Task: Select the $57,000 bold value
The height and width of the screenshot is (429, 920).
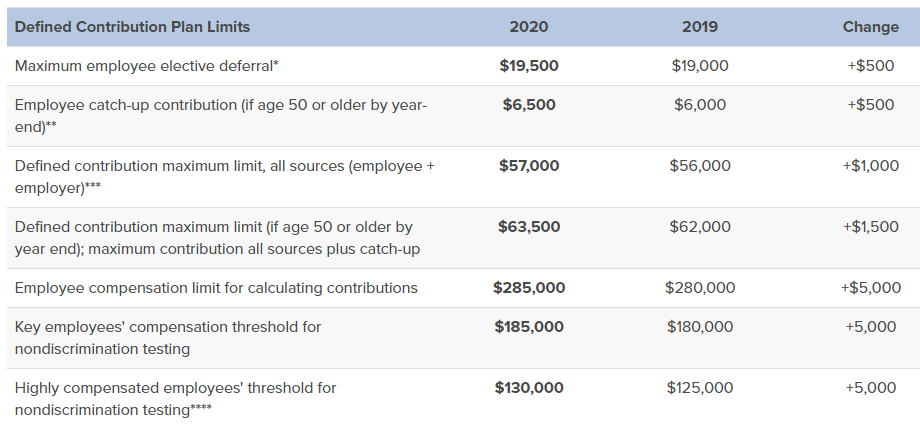Action: pos(529,166)
